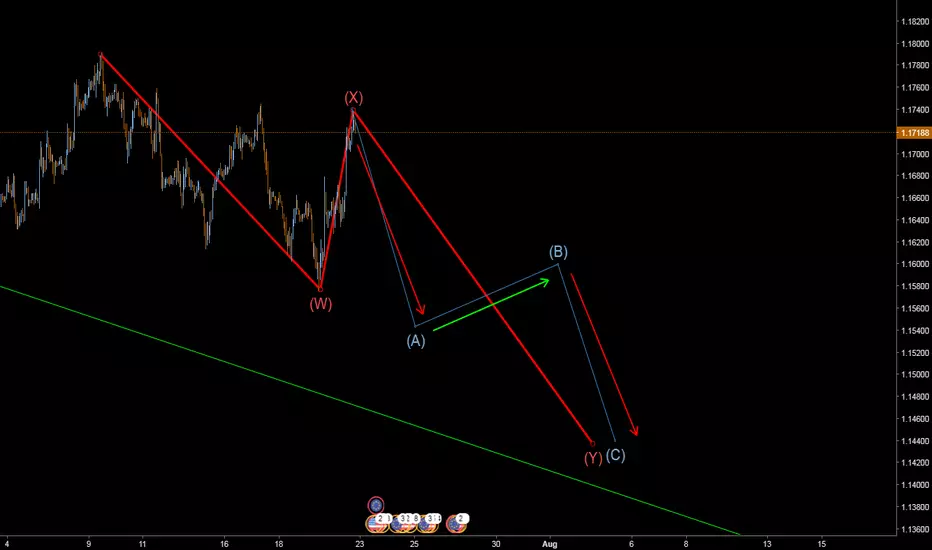The height and width of the screenshot is (550, 932).
Task: Click the 1.14000 price axis label
Action: click(915, 485)
